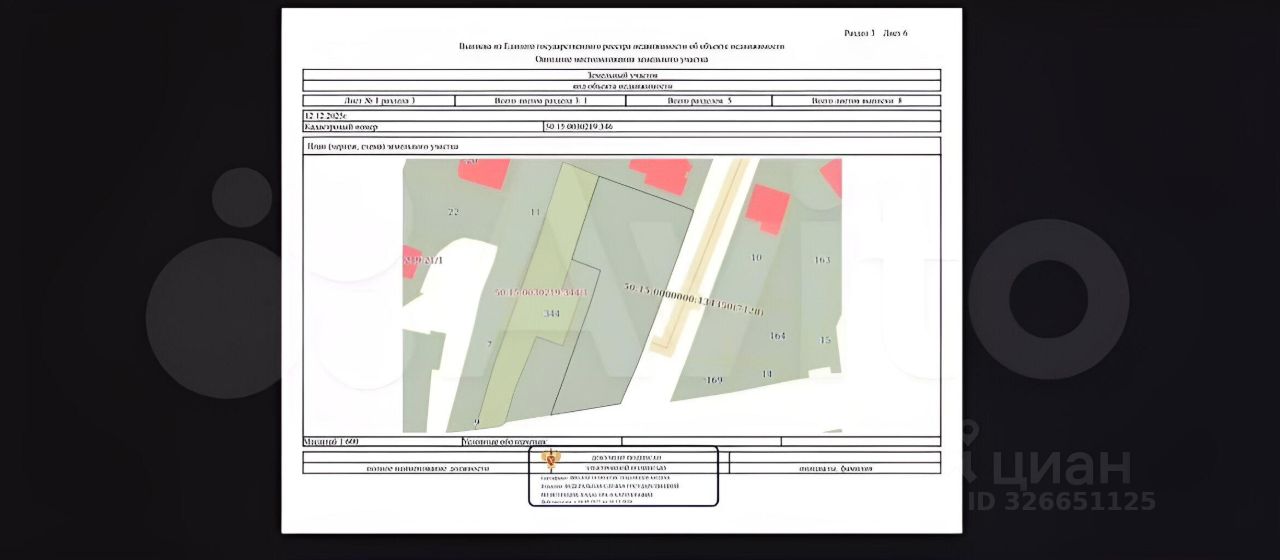
Task: Click the 'Лист № 1 раздела 3' cell
Action: coord(379,101)
